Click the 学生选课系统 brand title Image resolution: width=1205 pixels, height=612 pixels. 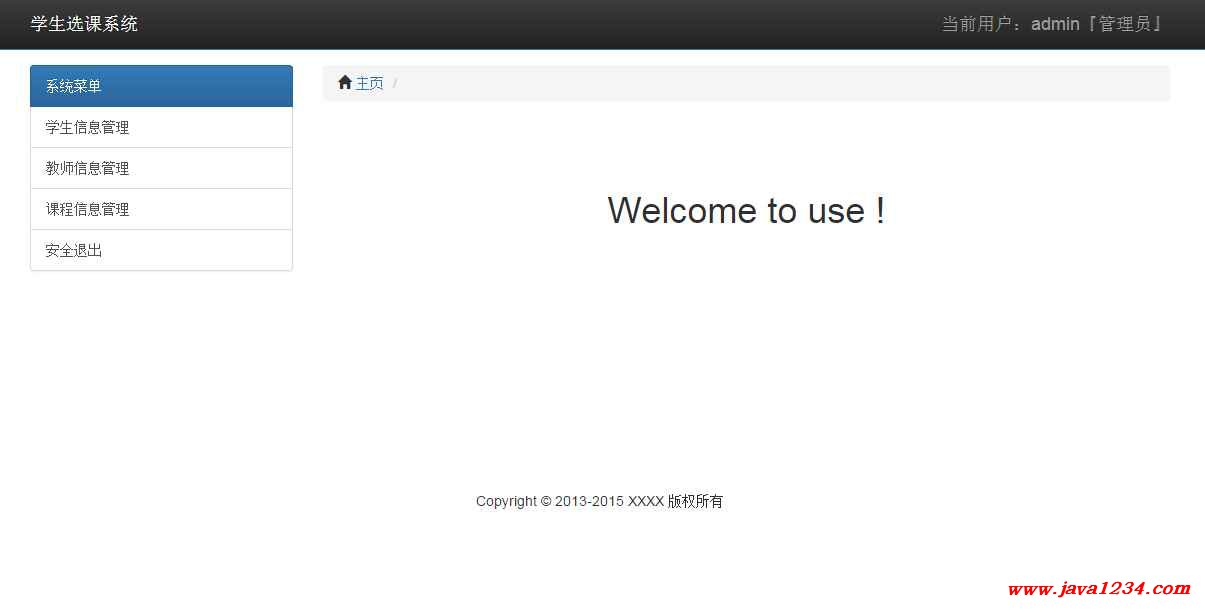click(x=84, y=24)
